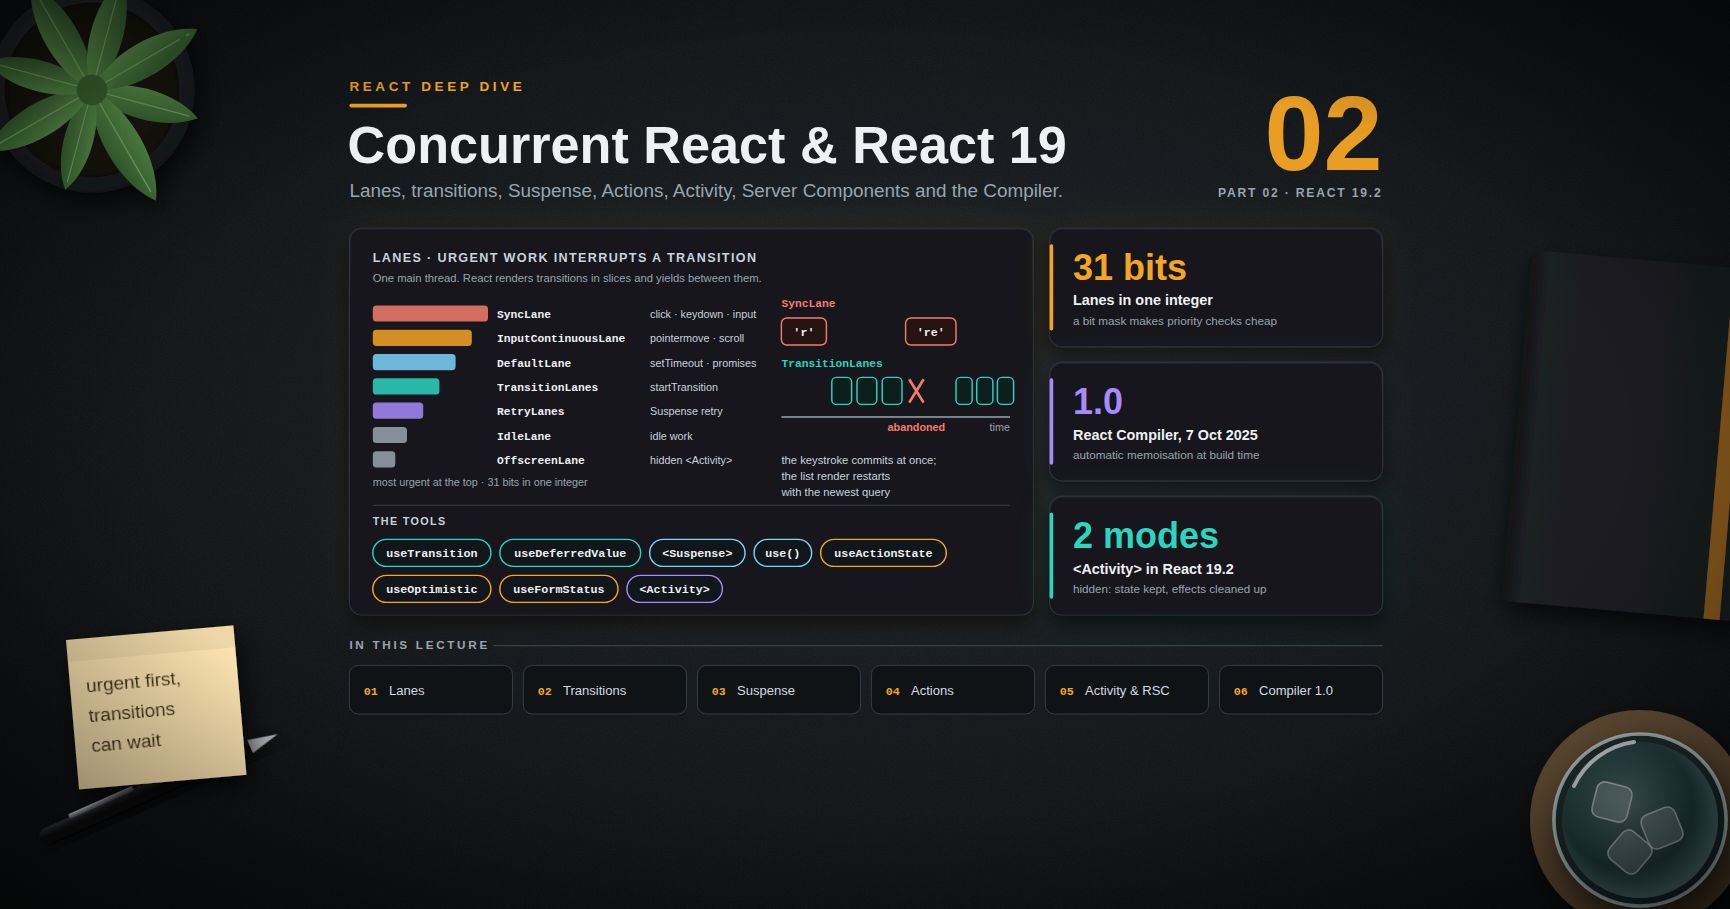The height and width of the screenshot is (909, 1730).
Task: Click the 'Concurrent React & React 19' title
Action: [x=707, y=146]
